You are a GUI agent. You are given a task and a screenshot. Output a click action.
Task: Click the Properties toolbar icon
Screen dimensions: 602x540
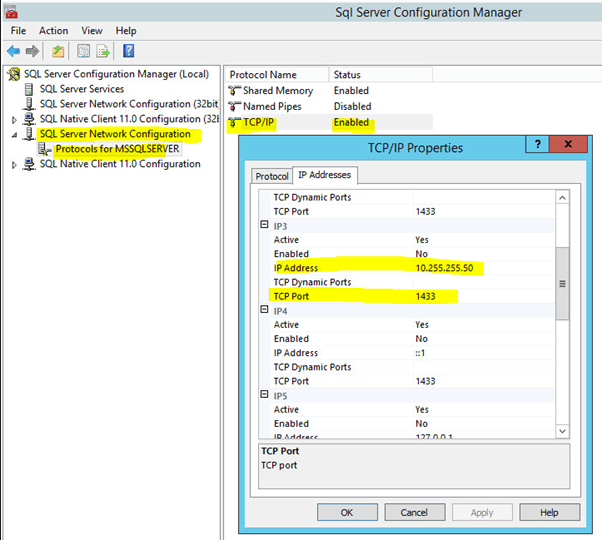(x=84, y=51)
